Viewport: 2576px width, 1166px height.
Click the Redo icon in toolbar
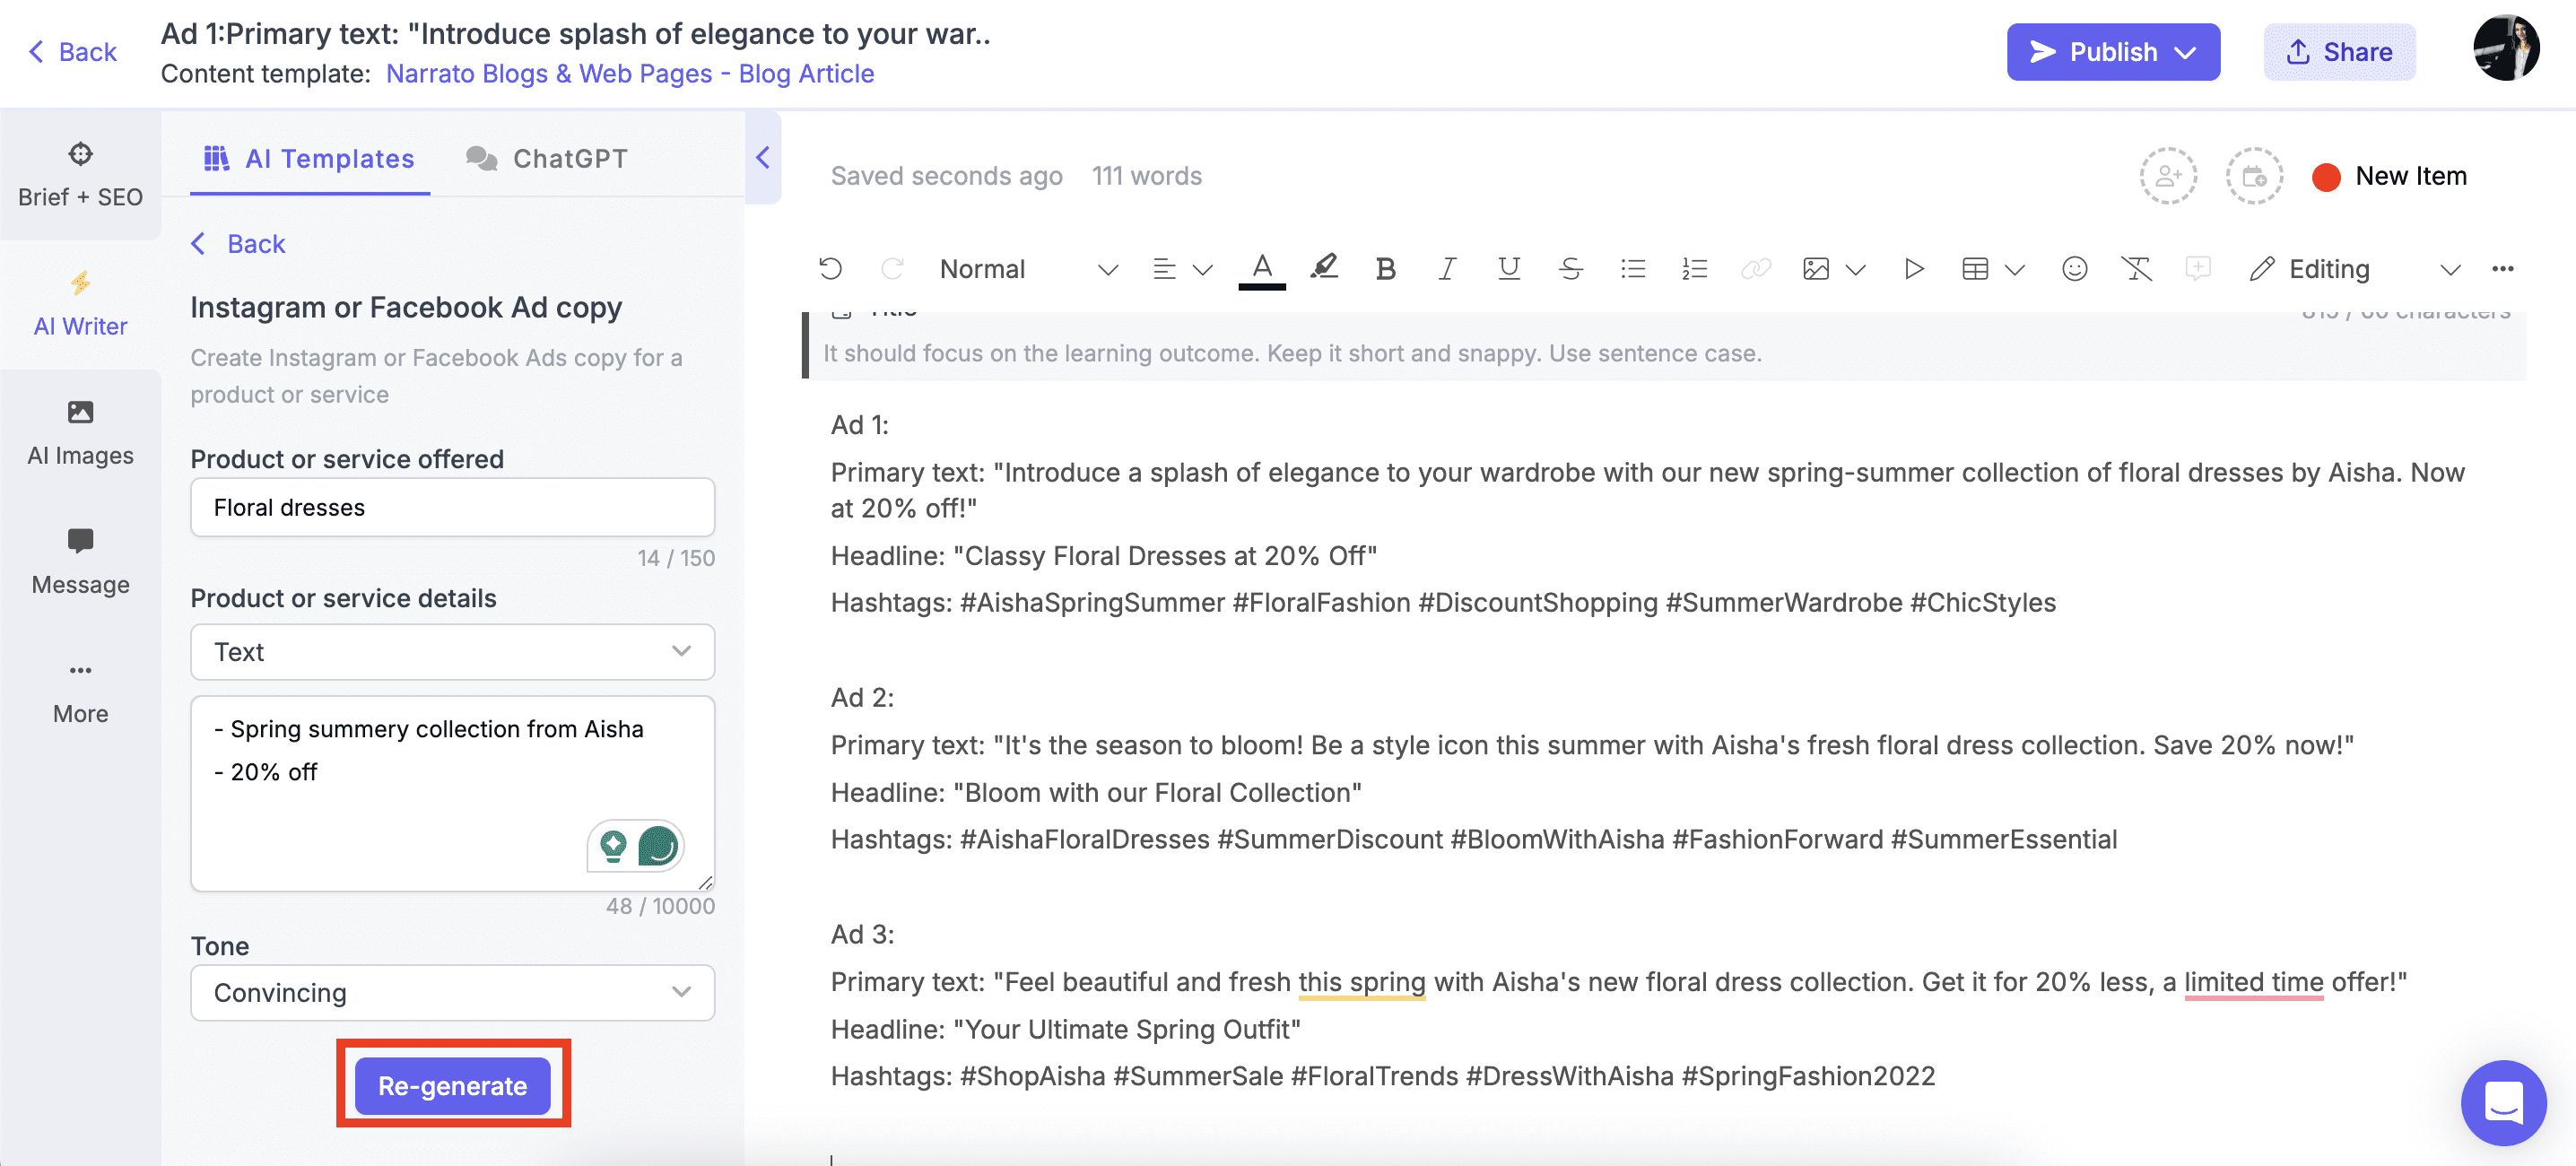[891, 266]
